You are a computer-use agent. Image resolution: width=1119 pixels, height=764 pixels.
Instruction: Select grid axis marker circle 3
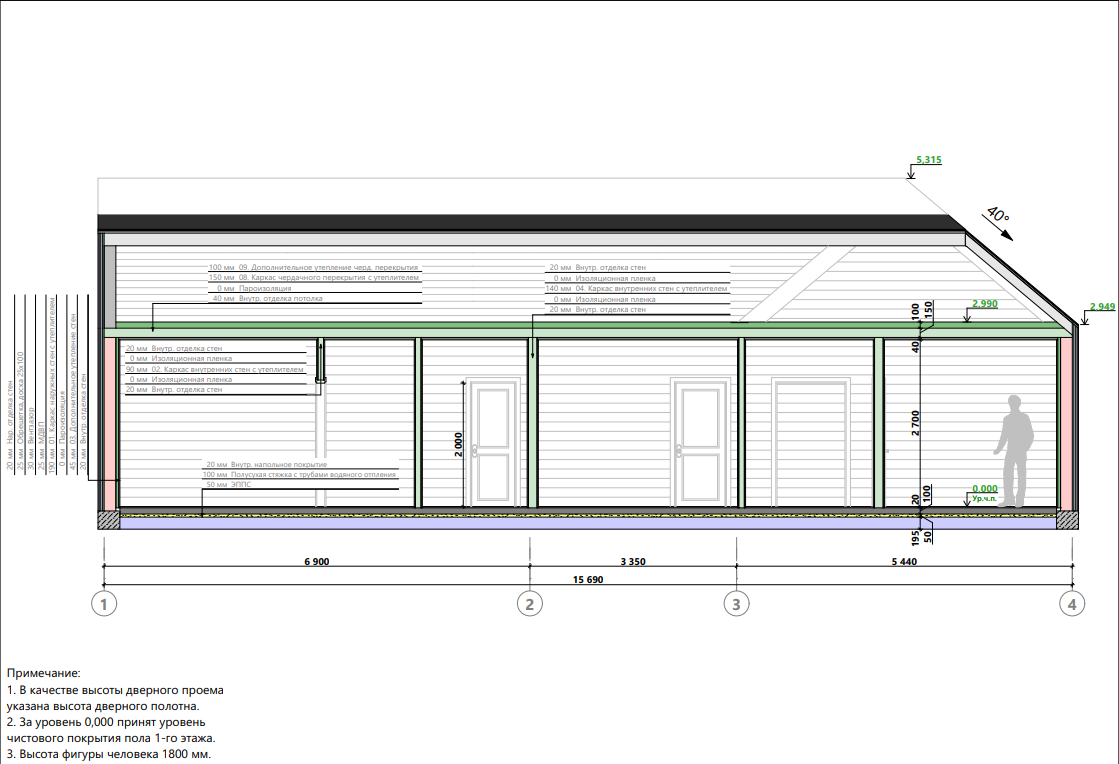(736, 603)
